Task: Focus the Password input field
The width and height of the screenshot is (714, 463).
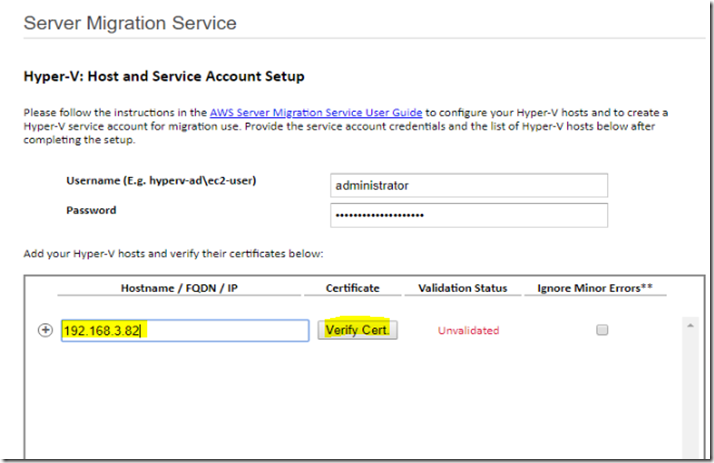Action: coord(469,215)
